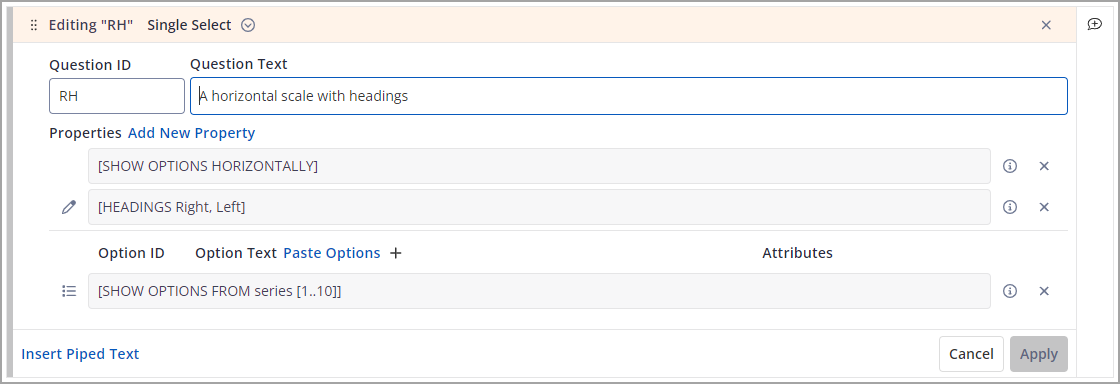Click the Cancel button
This screenshot has height=384, width=1120.
pyautogui.click(x=971, y=354)
